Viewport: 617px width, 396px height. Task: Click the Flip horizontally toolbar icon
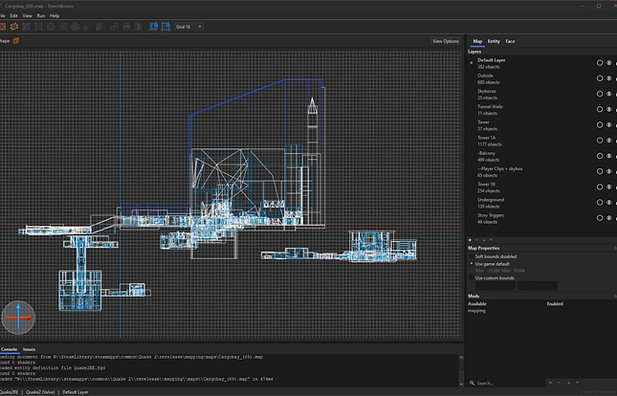(126, 26)
